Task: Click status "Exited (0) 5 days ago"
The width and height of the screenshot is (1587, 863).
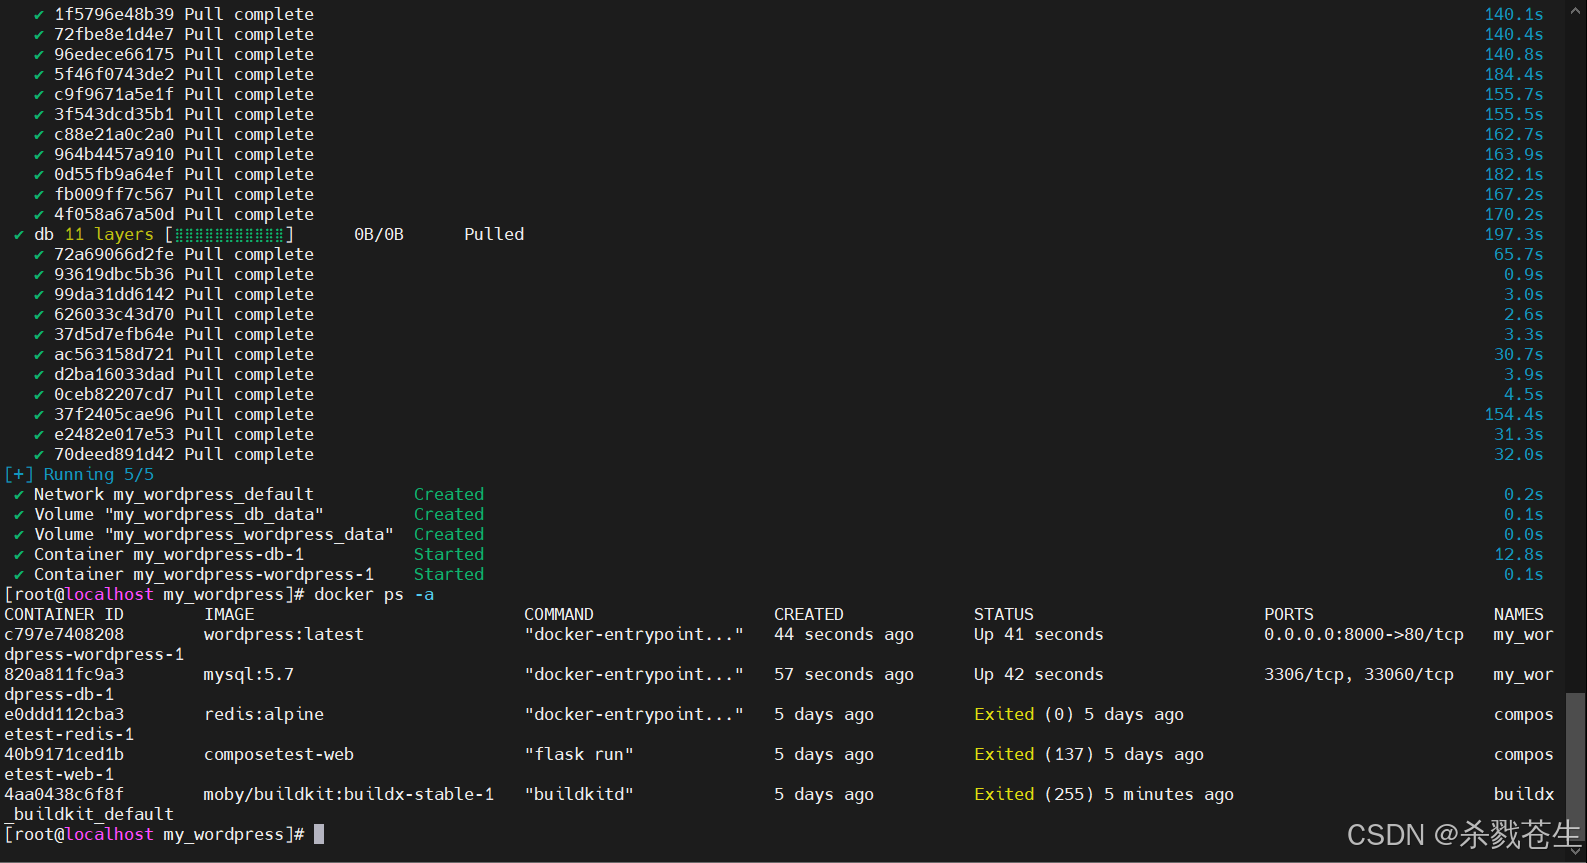Action: [x=1079, y=714]
